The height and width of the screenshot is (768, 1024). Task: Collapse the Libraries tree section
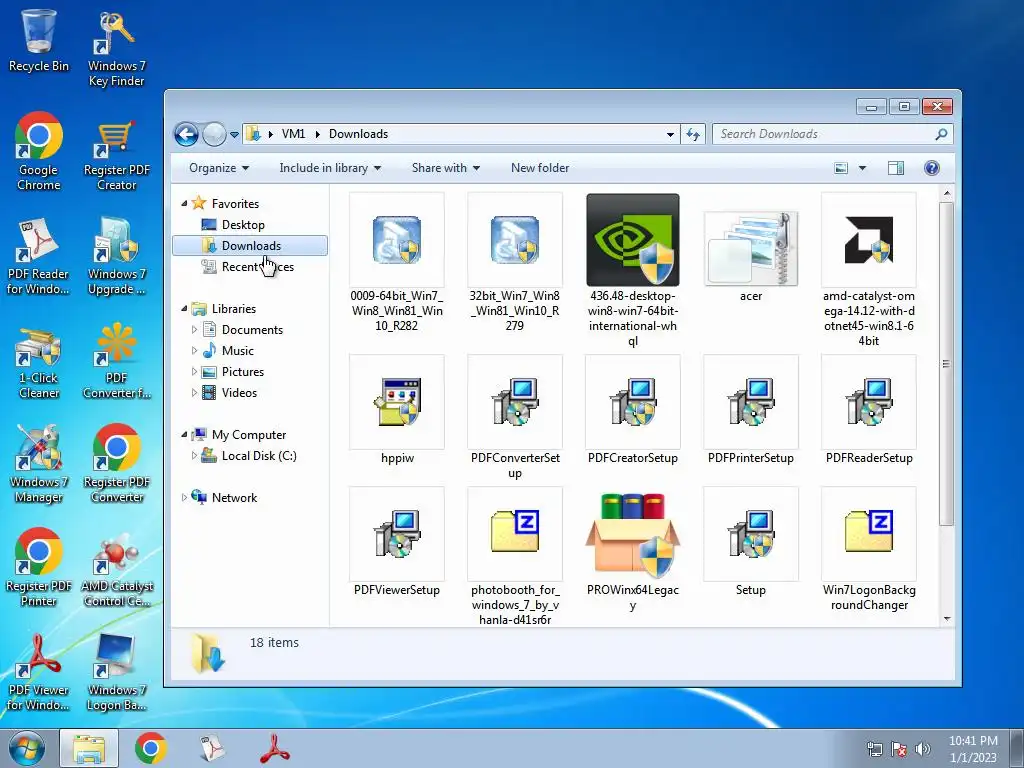pyautogui.click(x=184, y=309)
